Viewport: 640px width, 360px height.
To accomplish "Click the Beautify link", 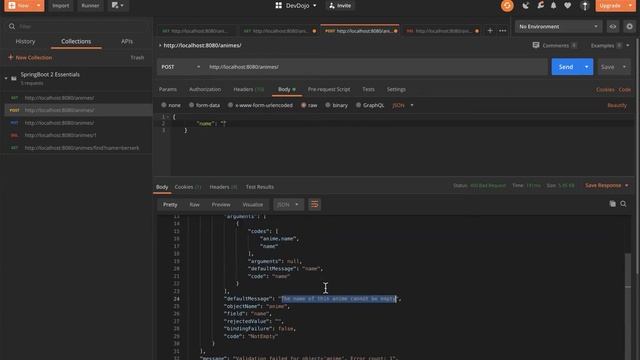I will pyautogui.click(x=617, y=105).
